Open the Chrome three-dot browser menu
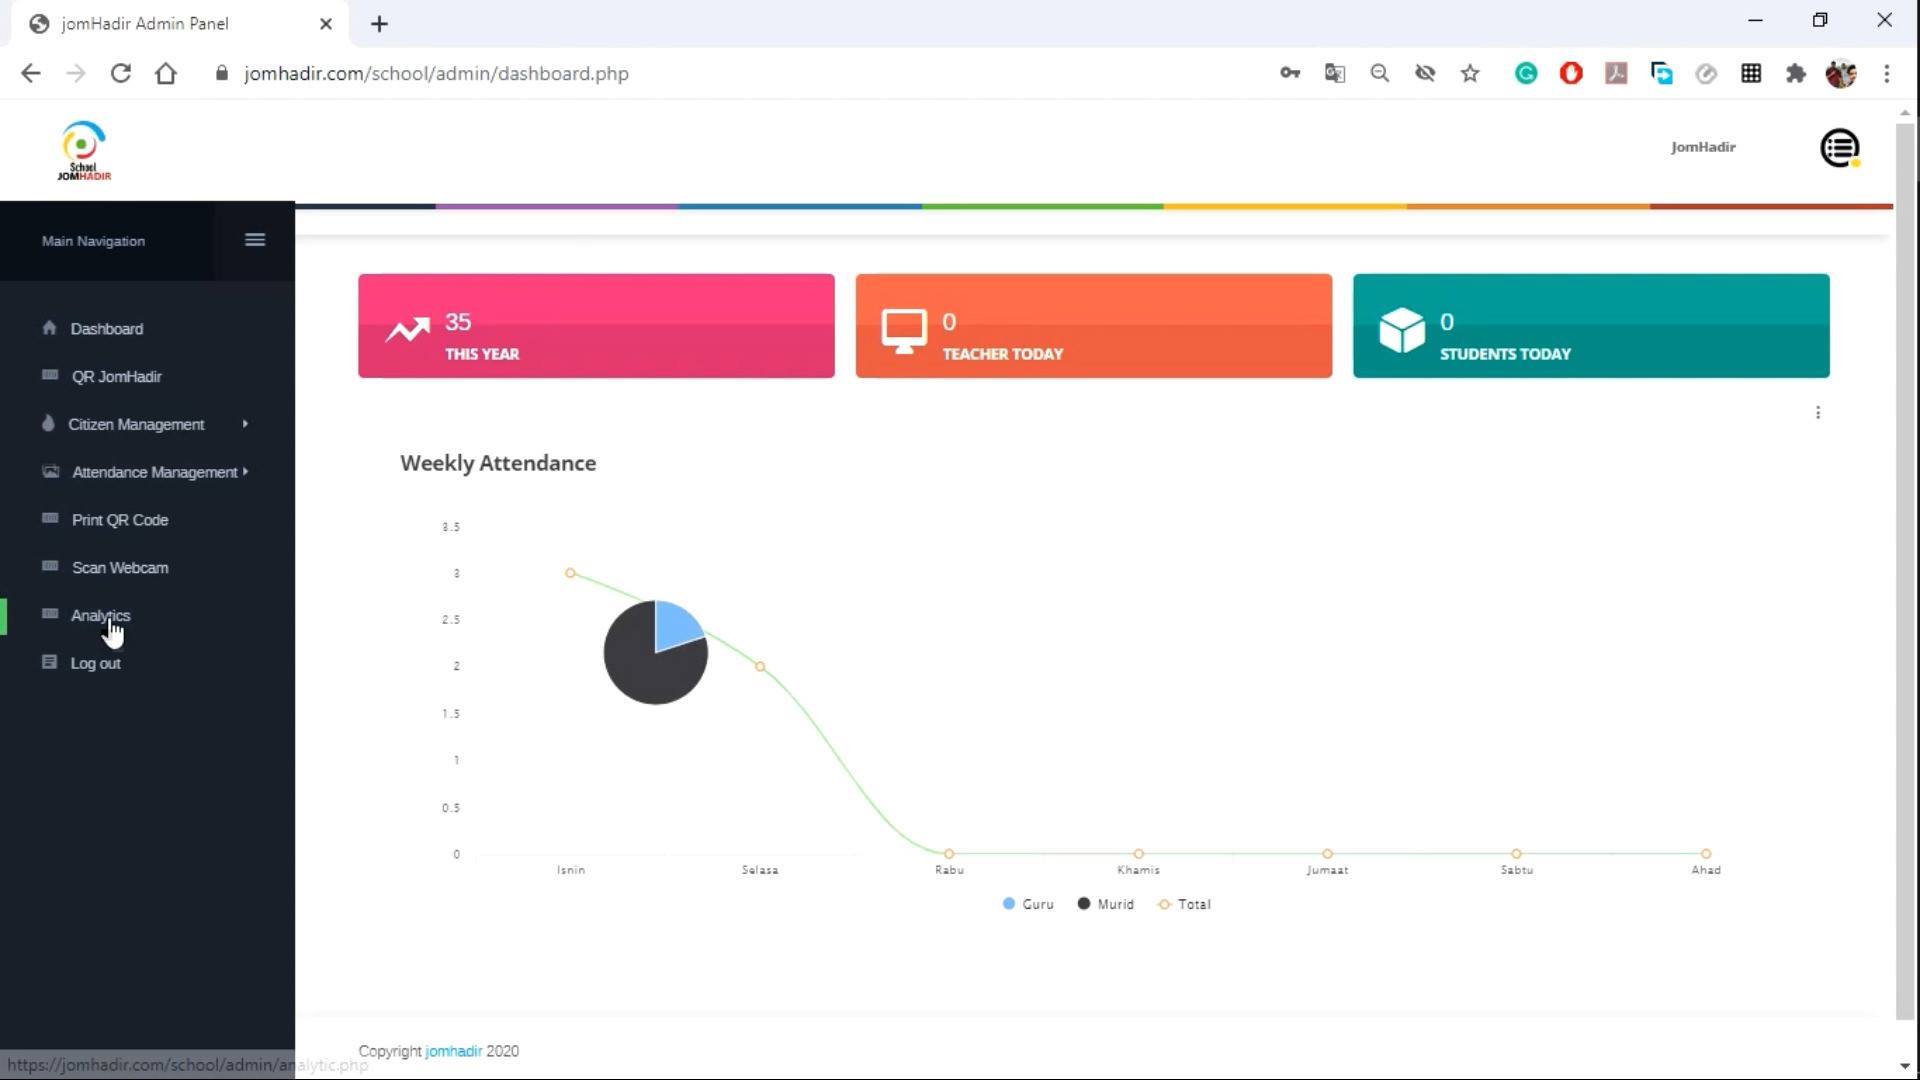This screenshot has width=1920, height=1080. tap(1886, 74)
